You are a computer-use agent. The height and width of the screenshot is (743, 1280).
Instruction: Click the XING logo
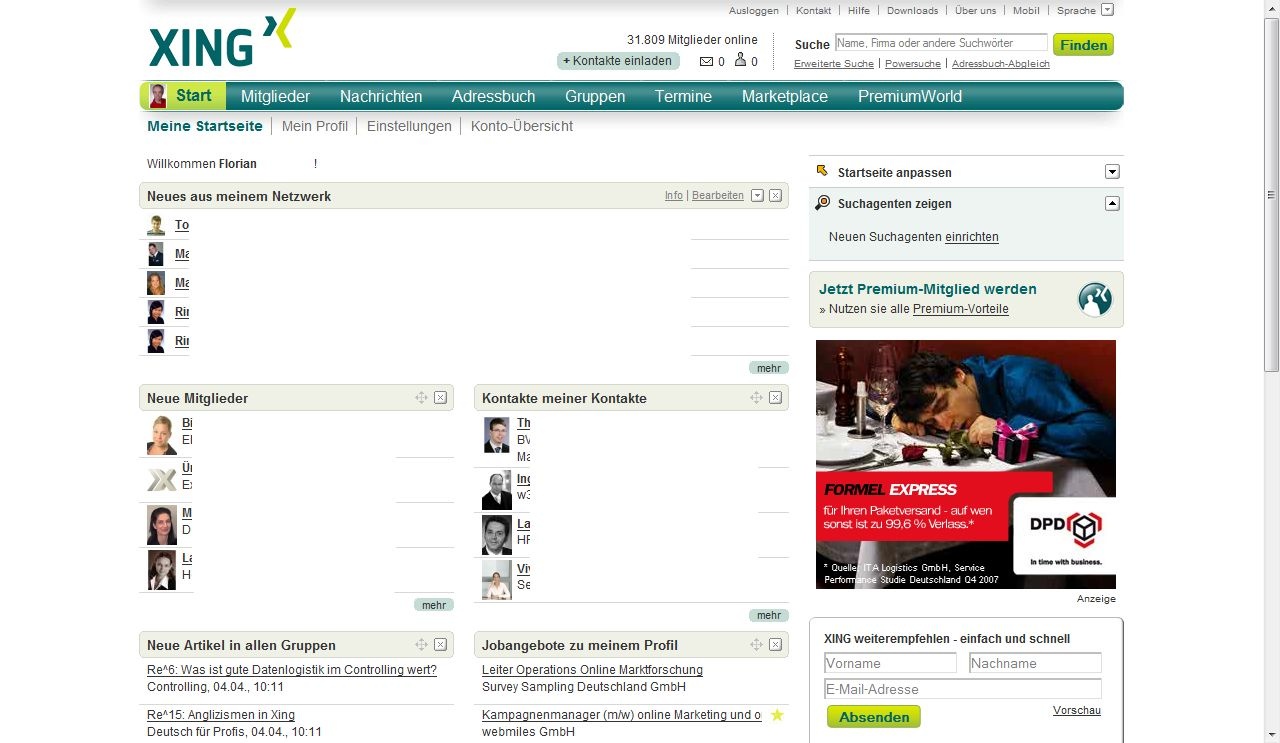pos(222,40)
